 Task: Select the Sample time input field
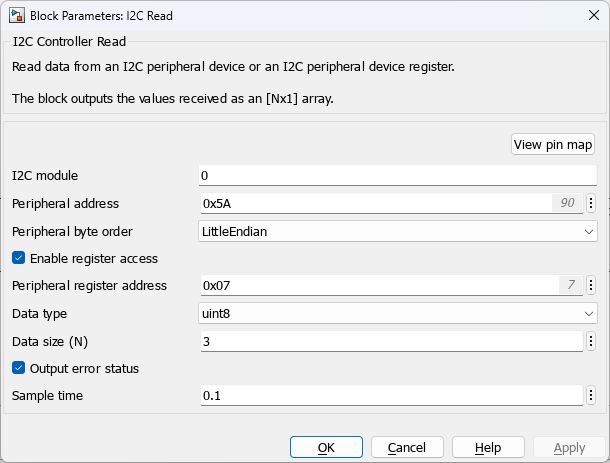point(390,396)
